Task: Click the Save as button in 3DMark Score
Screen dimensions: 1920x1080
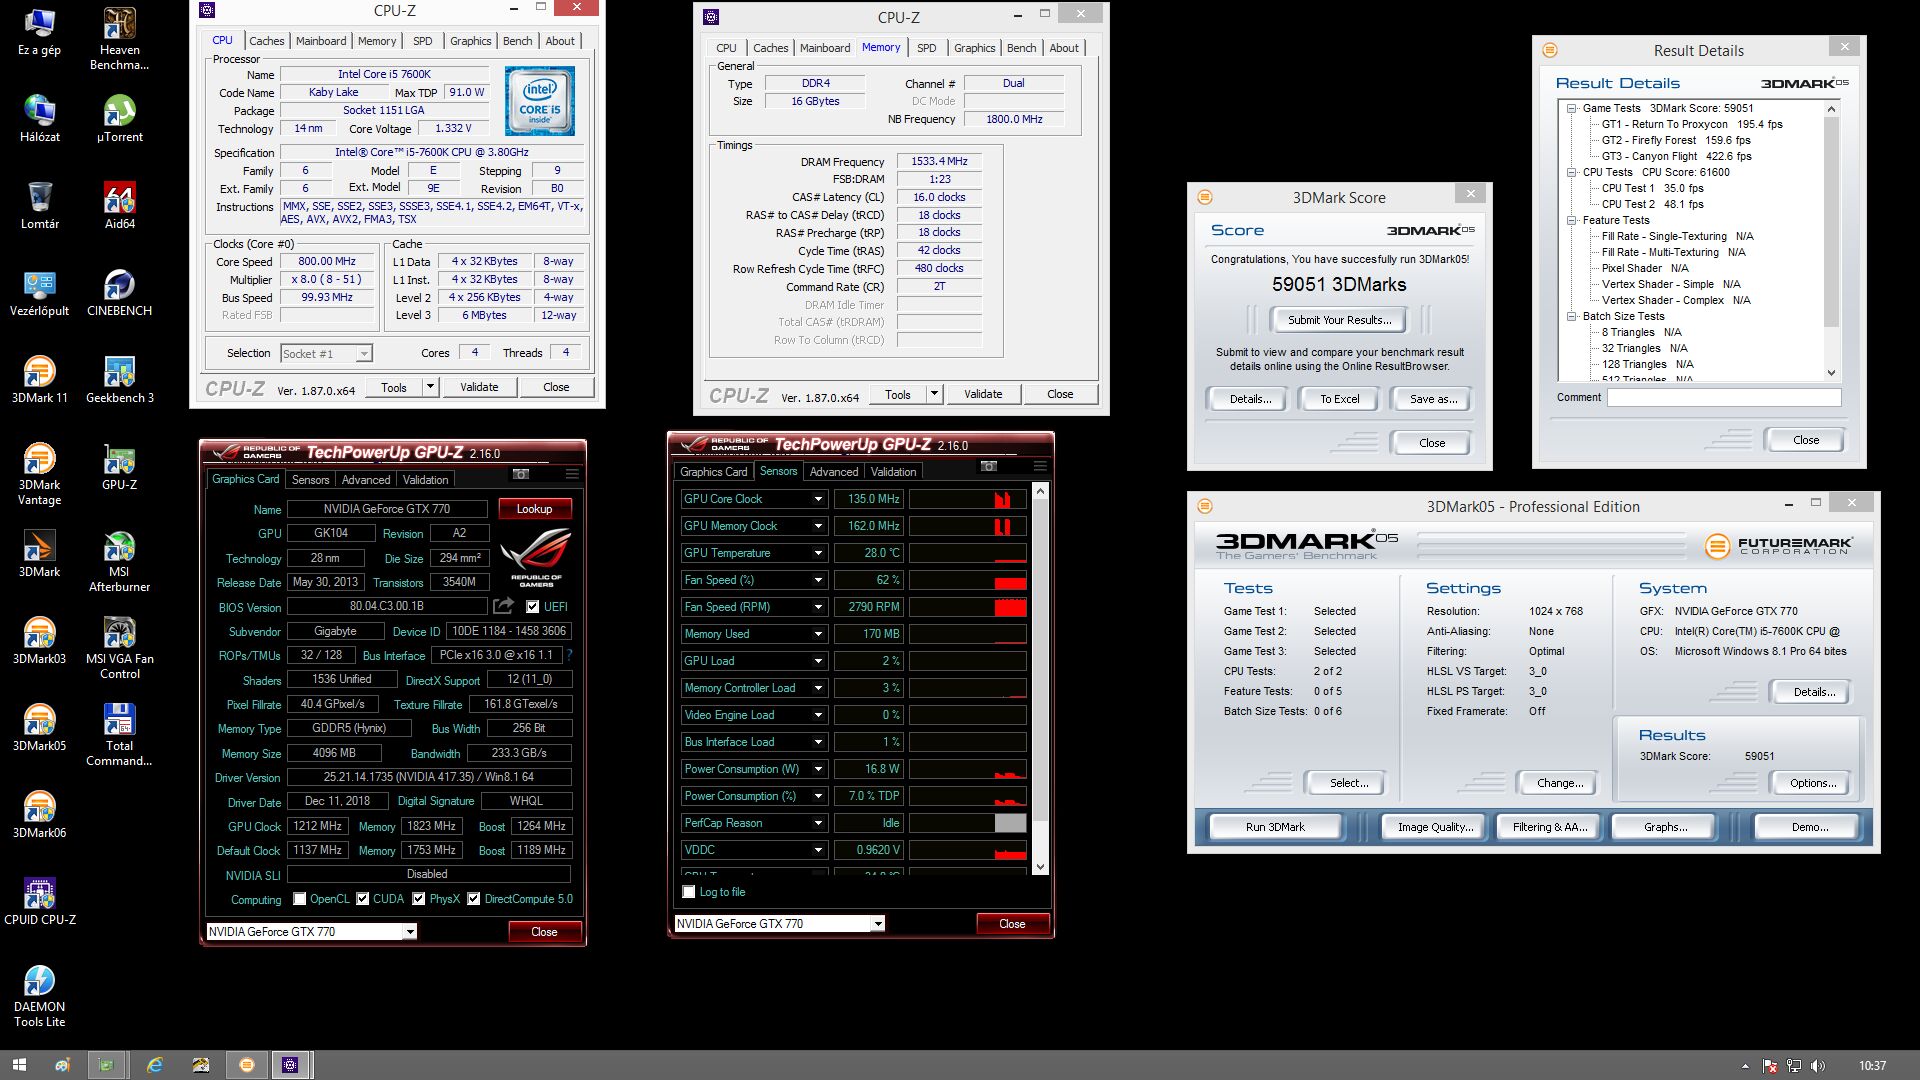Action: tap(1433, 399)
